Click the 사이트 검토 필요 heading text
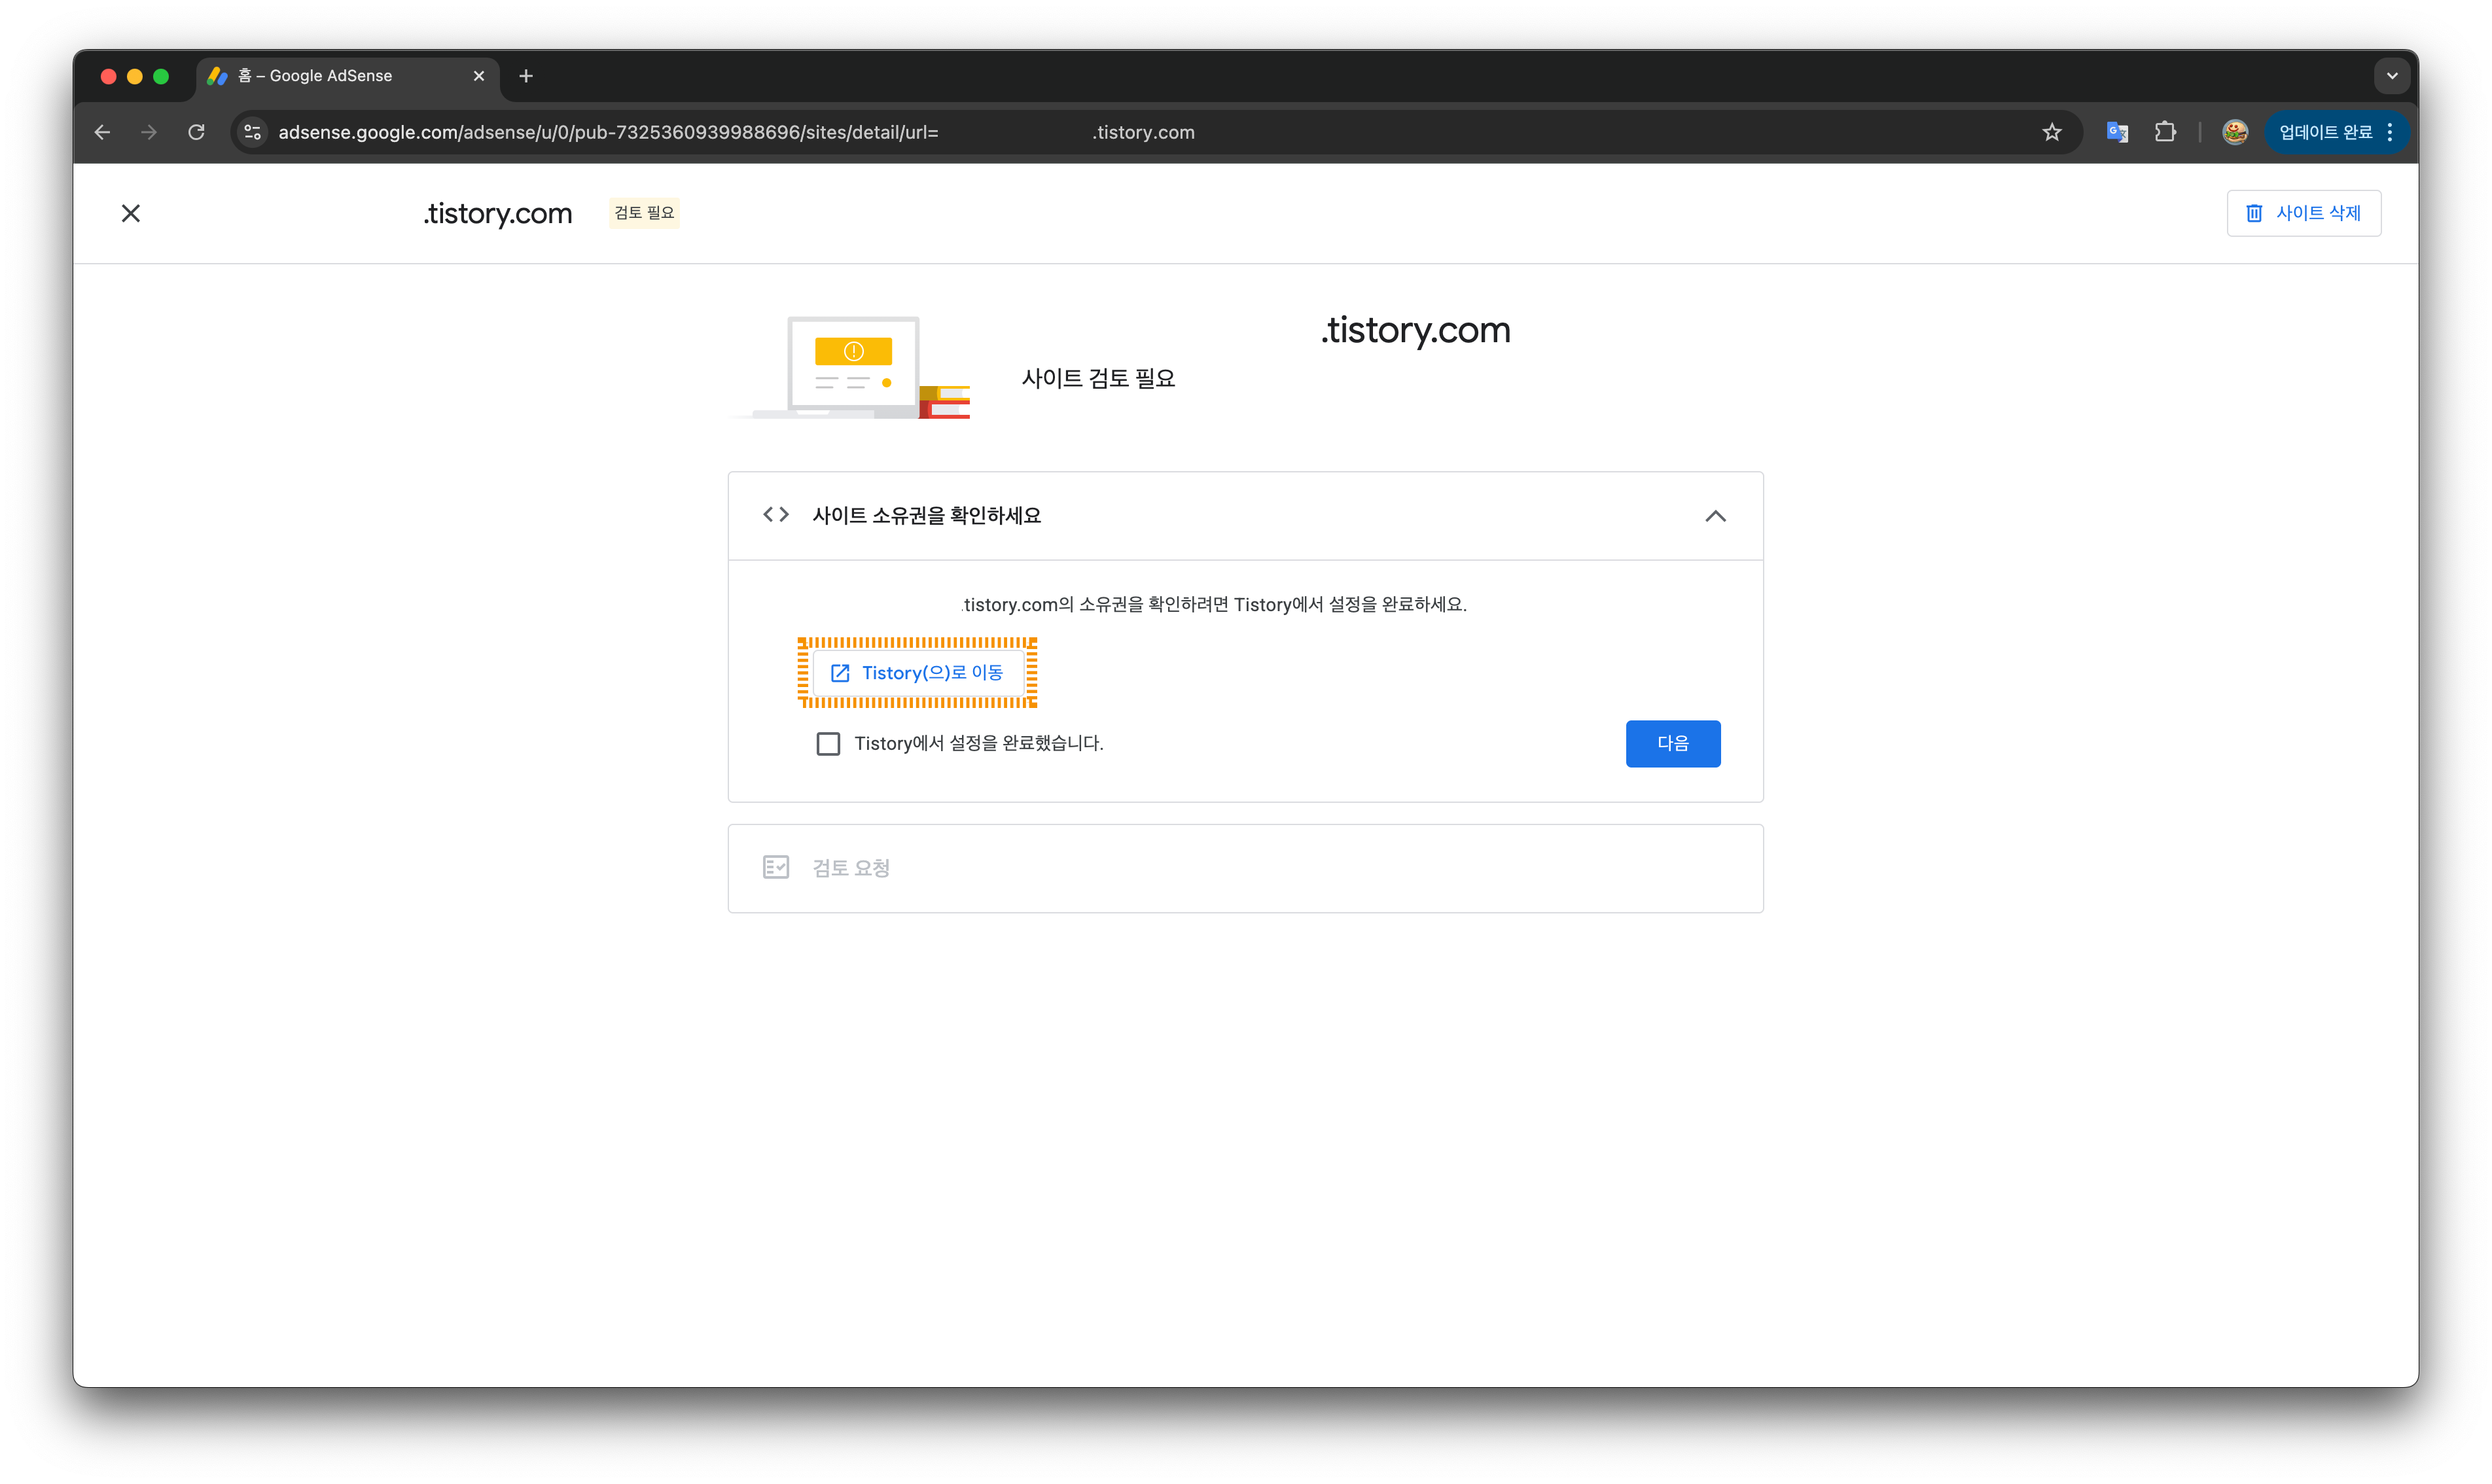2492x1484 pixels. click(1098, 379)
